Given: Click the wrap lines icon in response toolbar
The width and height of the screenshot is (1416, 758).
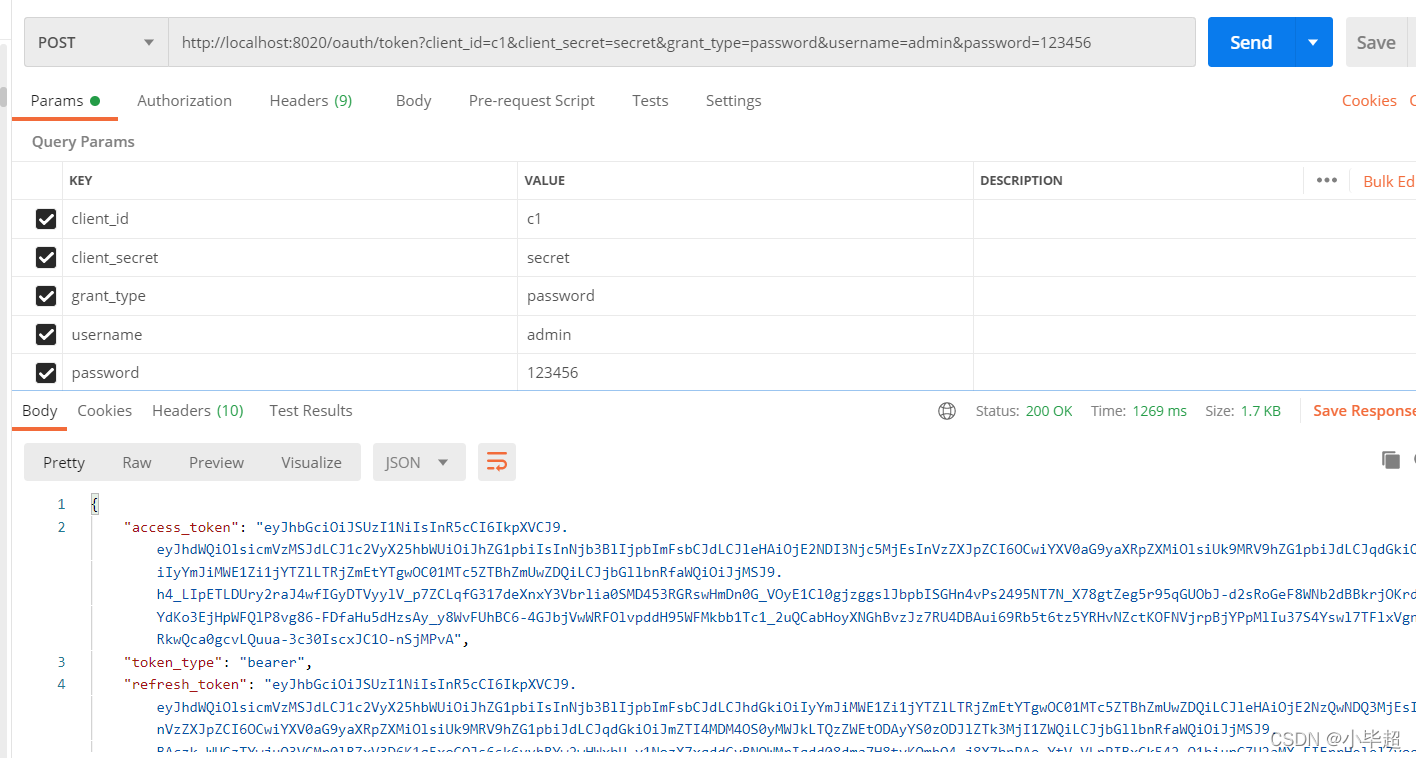Looking at the screenshot, I should tap(497, 462).
